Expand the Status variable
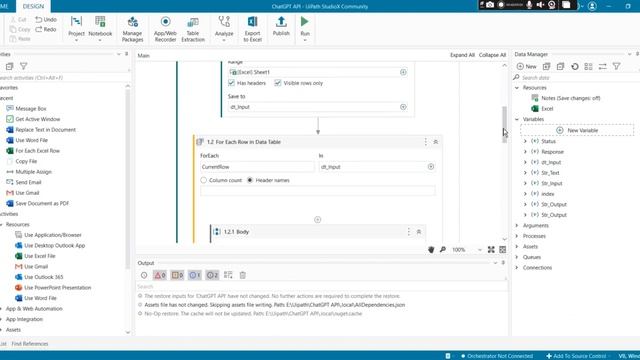This screenshot has height=360, width=640. pyautogui.click(x=525, y=141)
